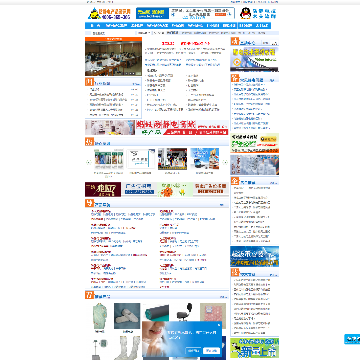360x360 pixels.
Task: Click the outlined left button in chat popup
Action: pos(194,351)
